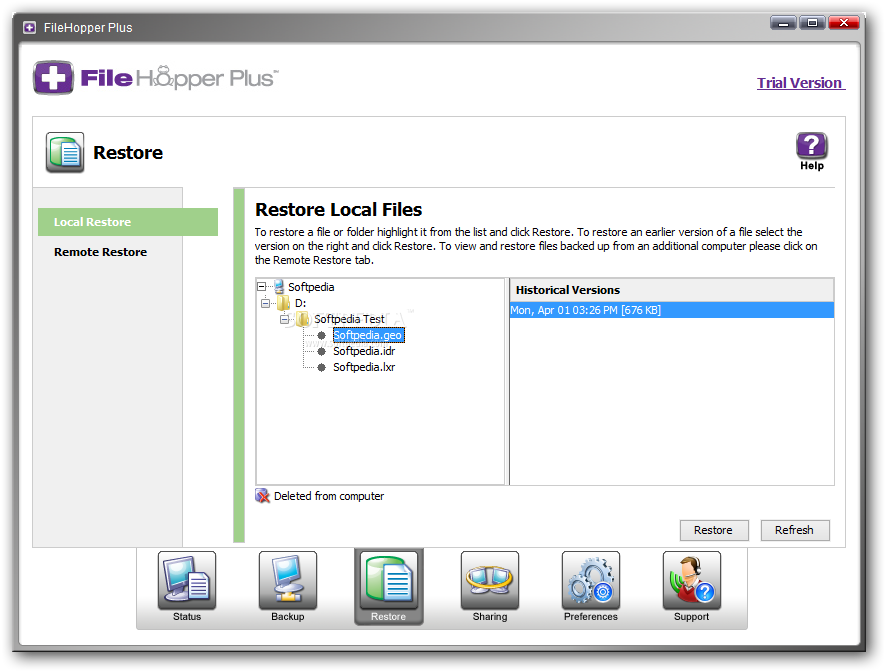Maximize the FileHopper Plus window

click(x=812, y=23)
